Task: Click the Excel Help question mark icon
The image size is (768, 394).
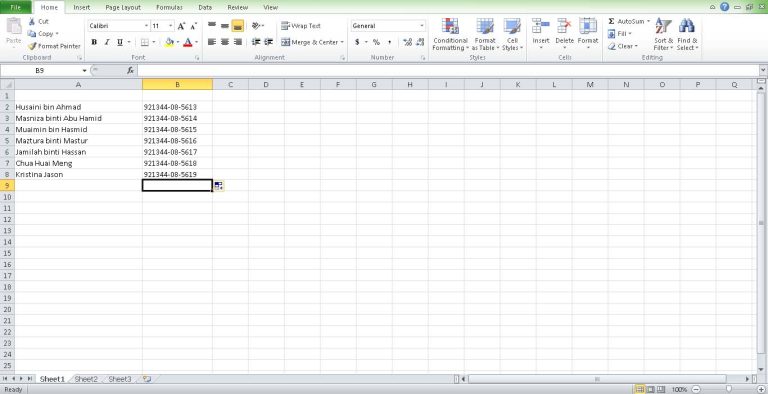Action: point(725,7)
